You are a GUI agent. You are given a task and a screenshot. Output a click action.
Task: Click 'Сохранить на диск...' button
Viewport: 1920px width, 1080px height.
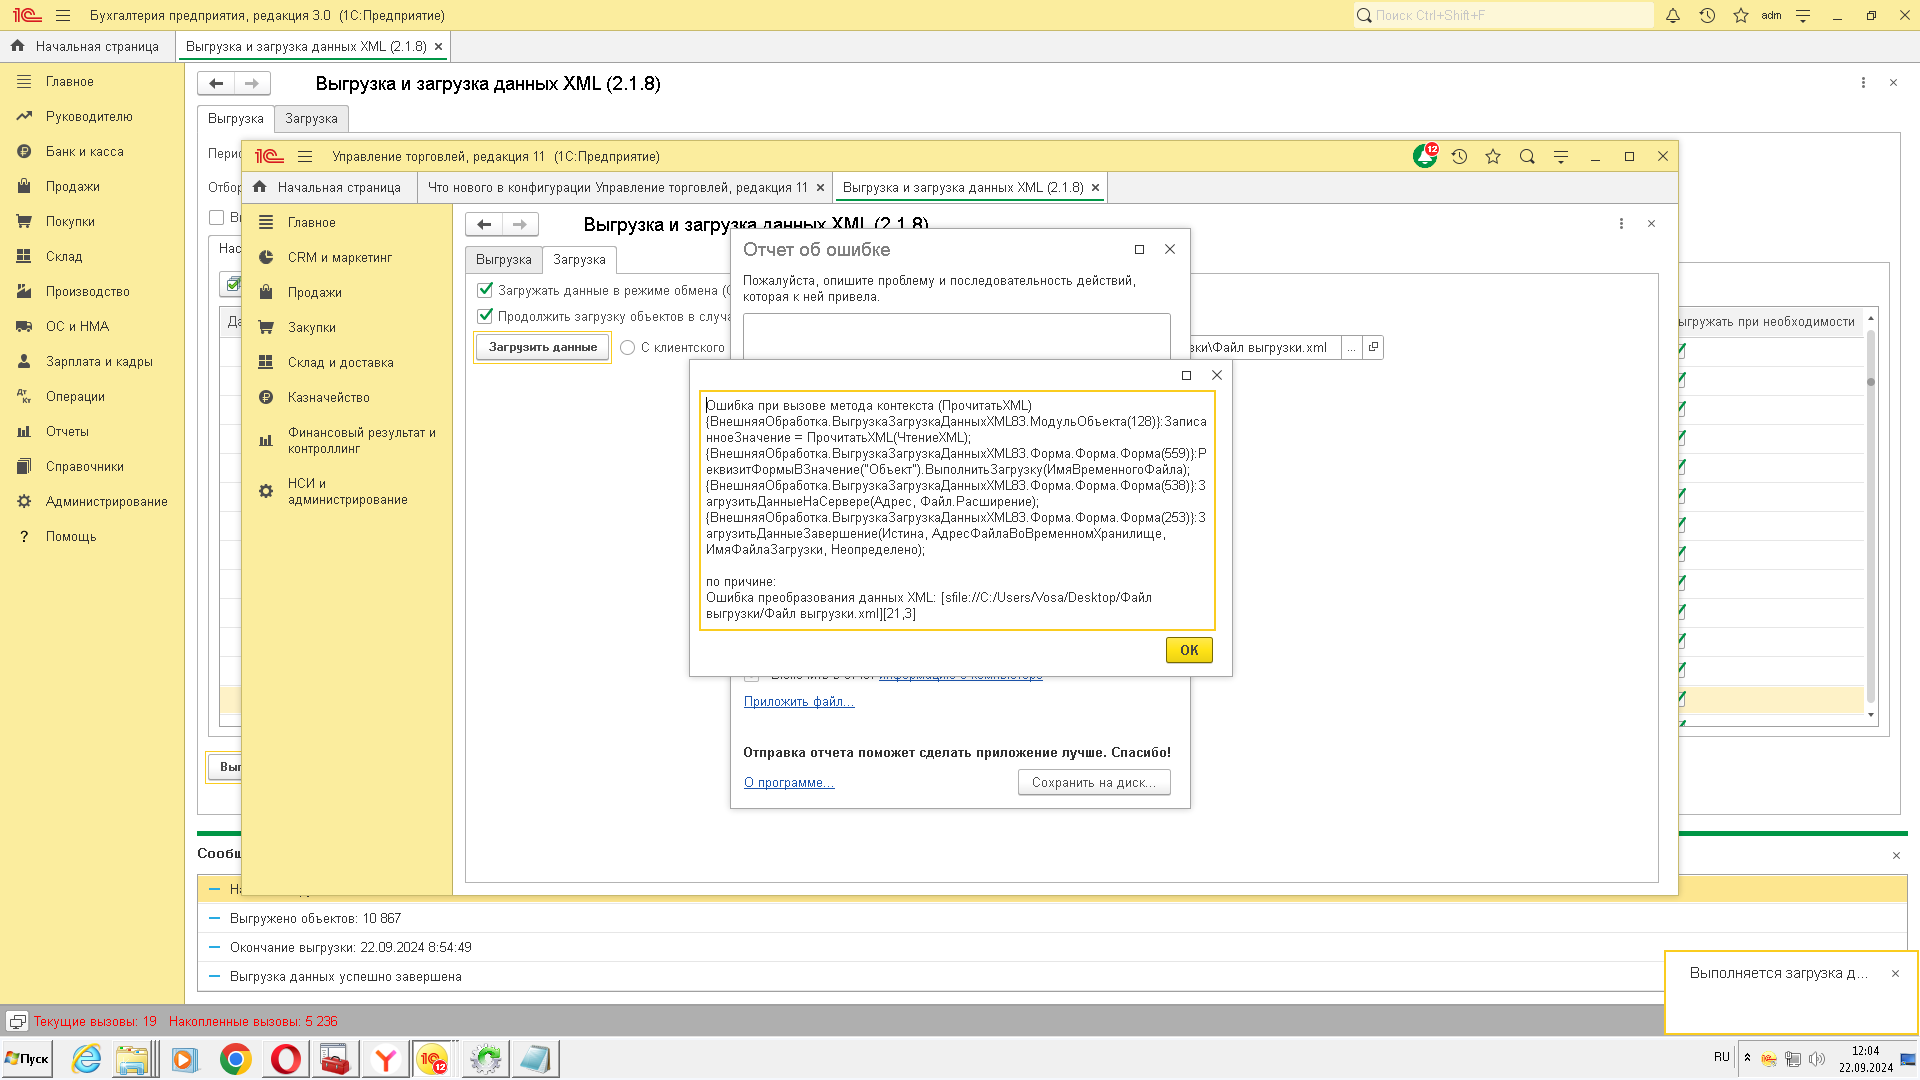point(1094,782)
